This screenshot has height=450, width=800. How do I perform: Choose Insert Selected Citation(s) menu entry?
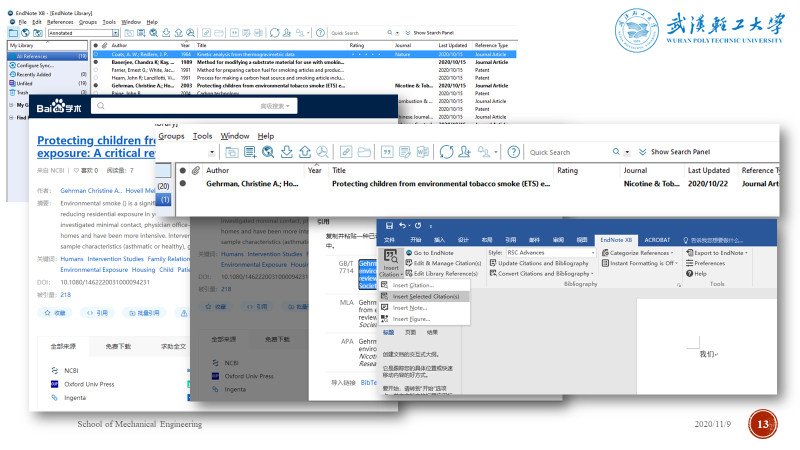425,296
